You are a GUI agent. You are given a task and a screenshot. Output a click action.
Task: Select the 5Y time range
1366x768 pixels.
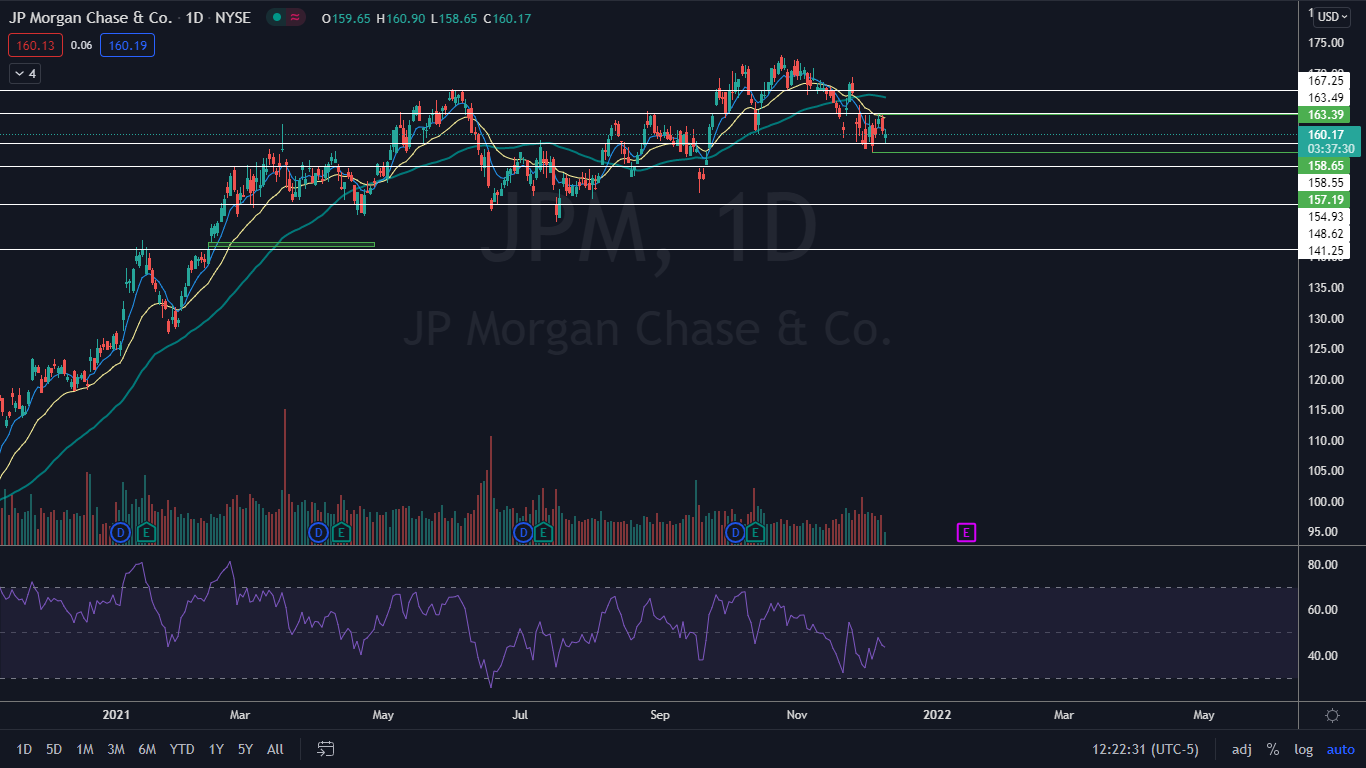coord(246,749)
